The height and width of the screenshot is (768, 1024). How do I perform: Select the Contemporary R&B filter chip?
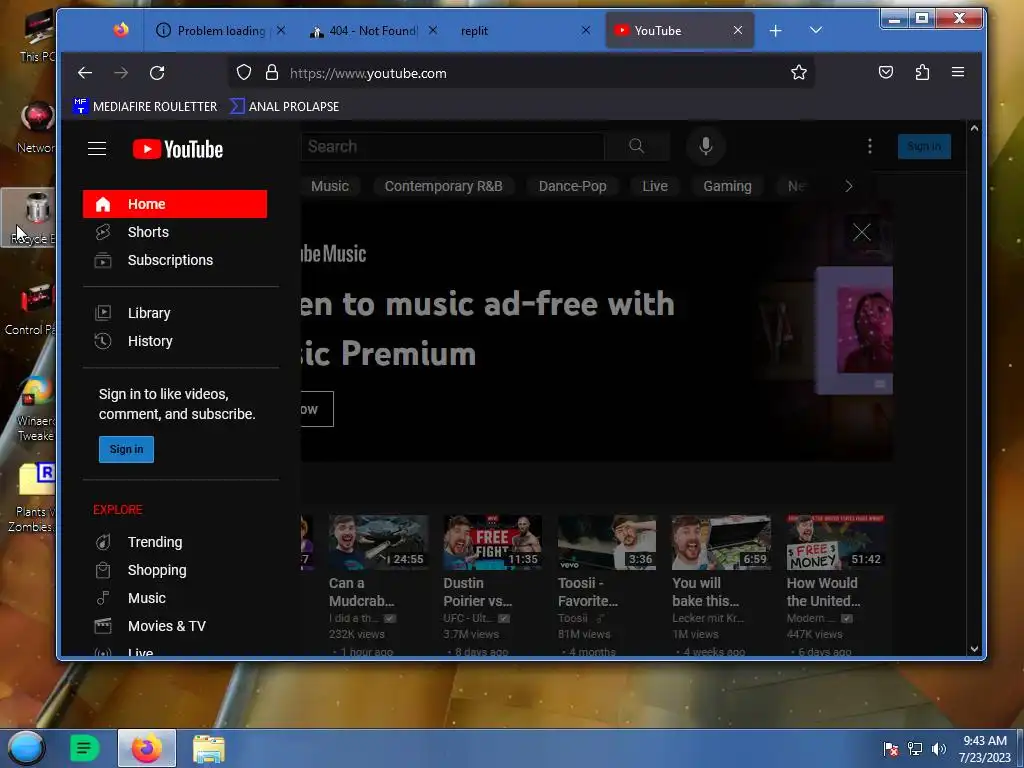(443, 186)
